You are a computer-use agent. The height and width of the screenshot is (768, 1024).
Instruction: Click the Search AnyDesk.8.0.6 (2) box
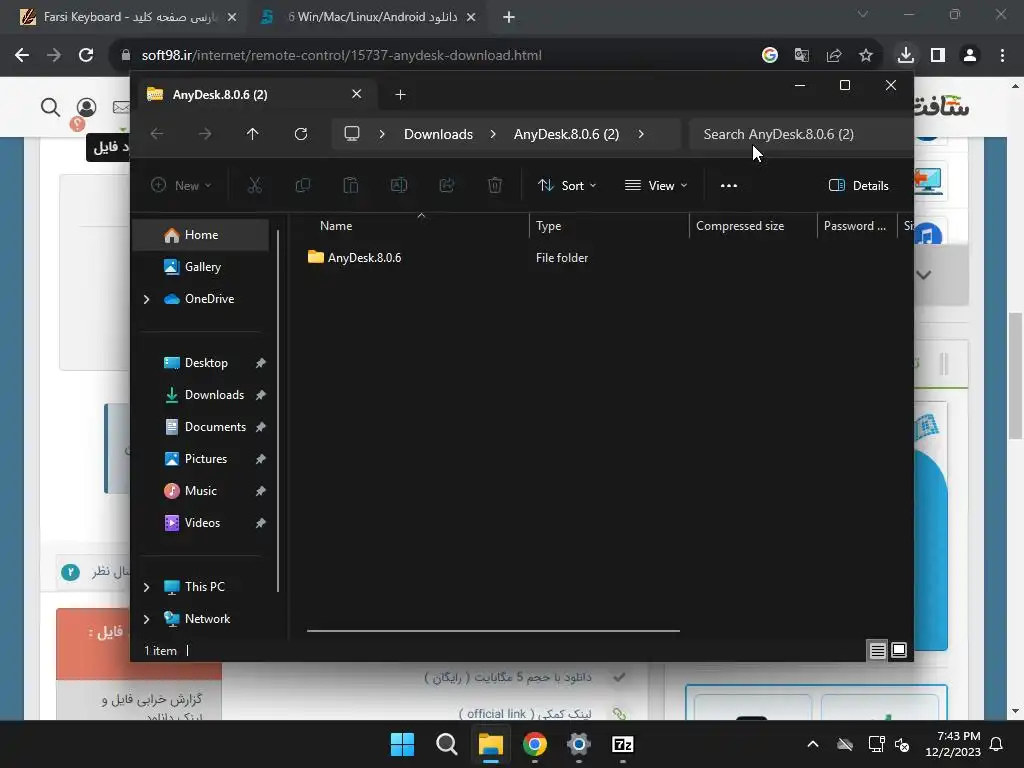click(802, 134)
